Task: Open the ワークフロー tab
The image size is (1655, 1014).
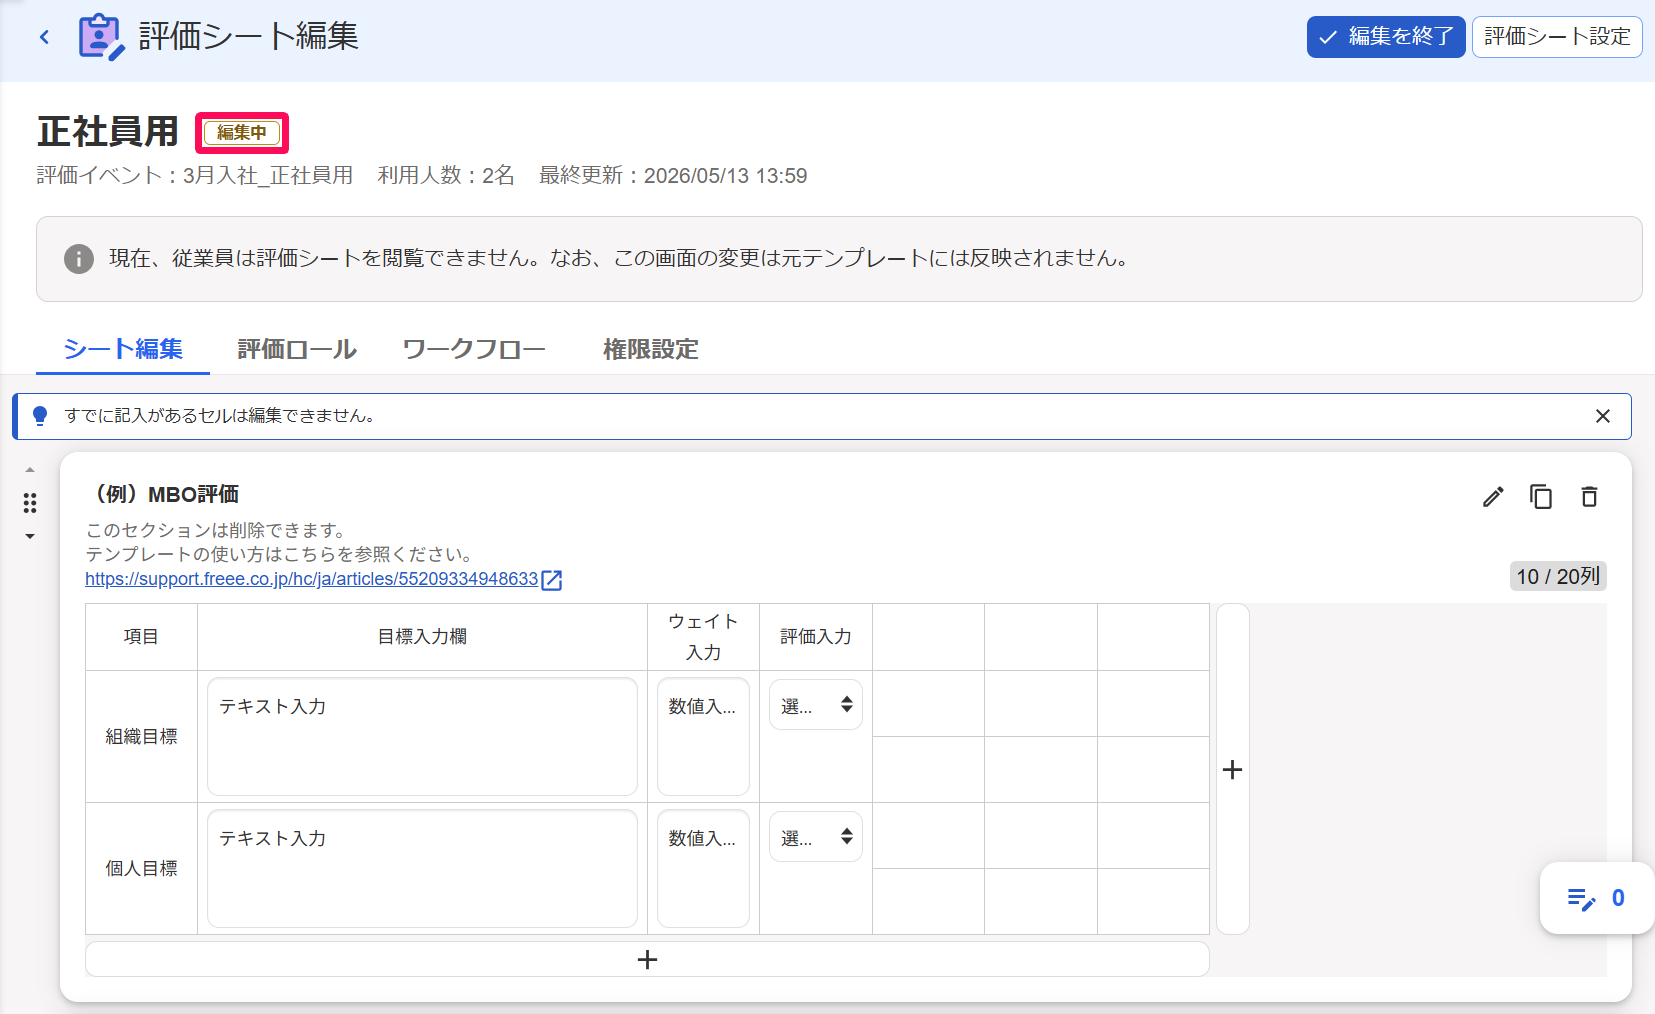Action: point(474,349)
